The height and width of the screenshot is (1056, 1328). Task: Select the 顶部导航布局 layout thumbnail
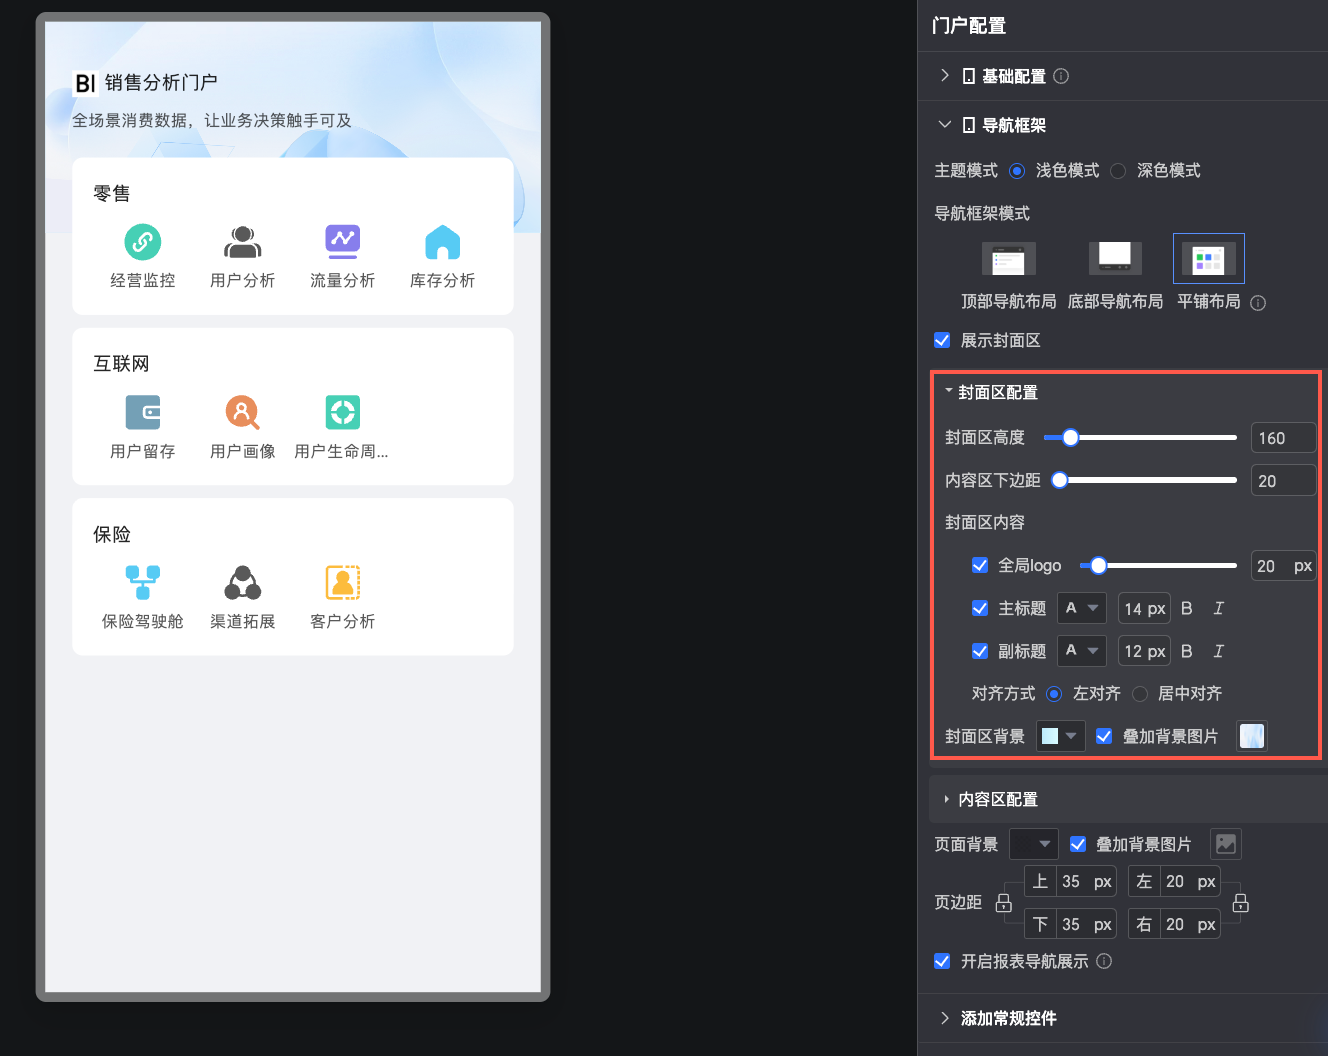click(x=1008, y=259)
